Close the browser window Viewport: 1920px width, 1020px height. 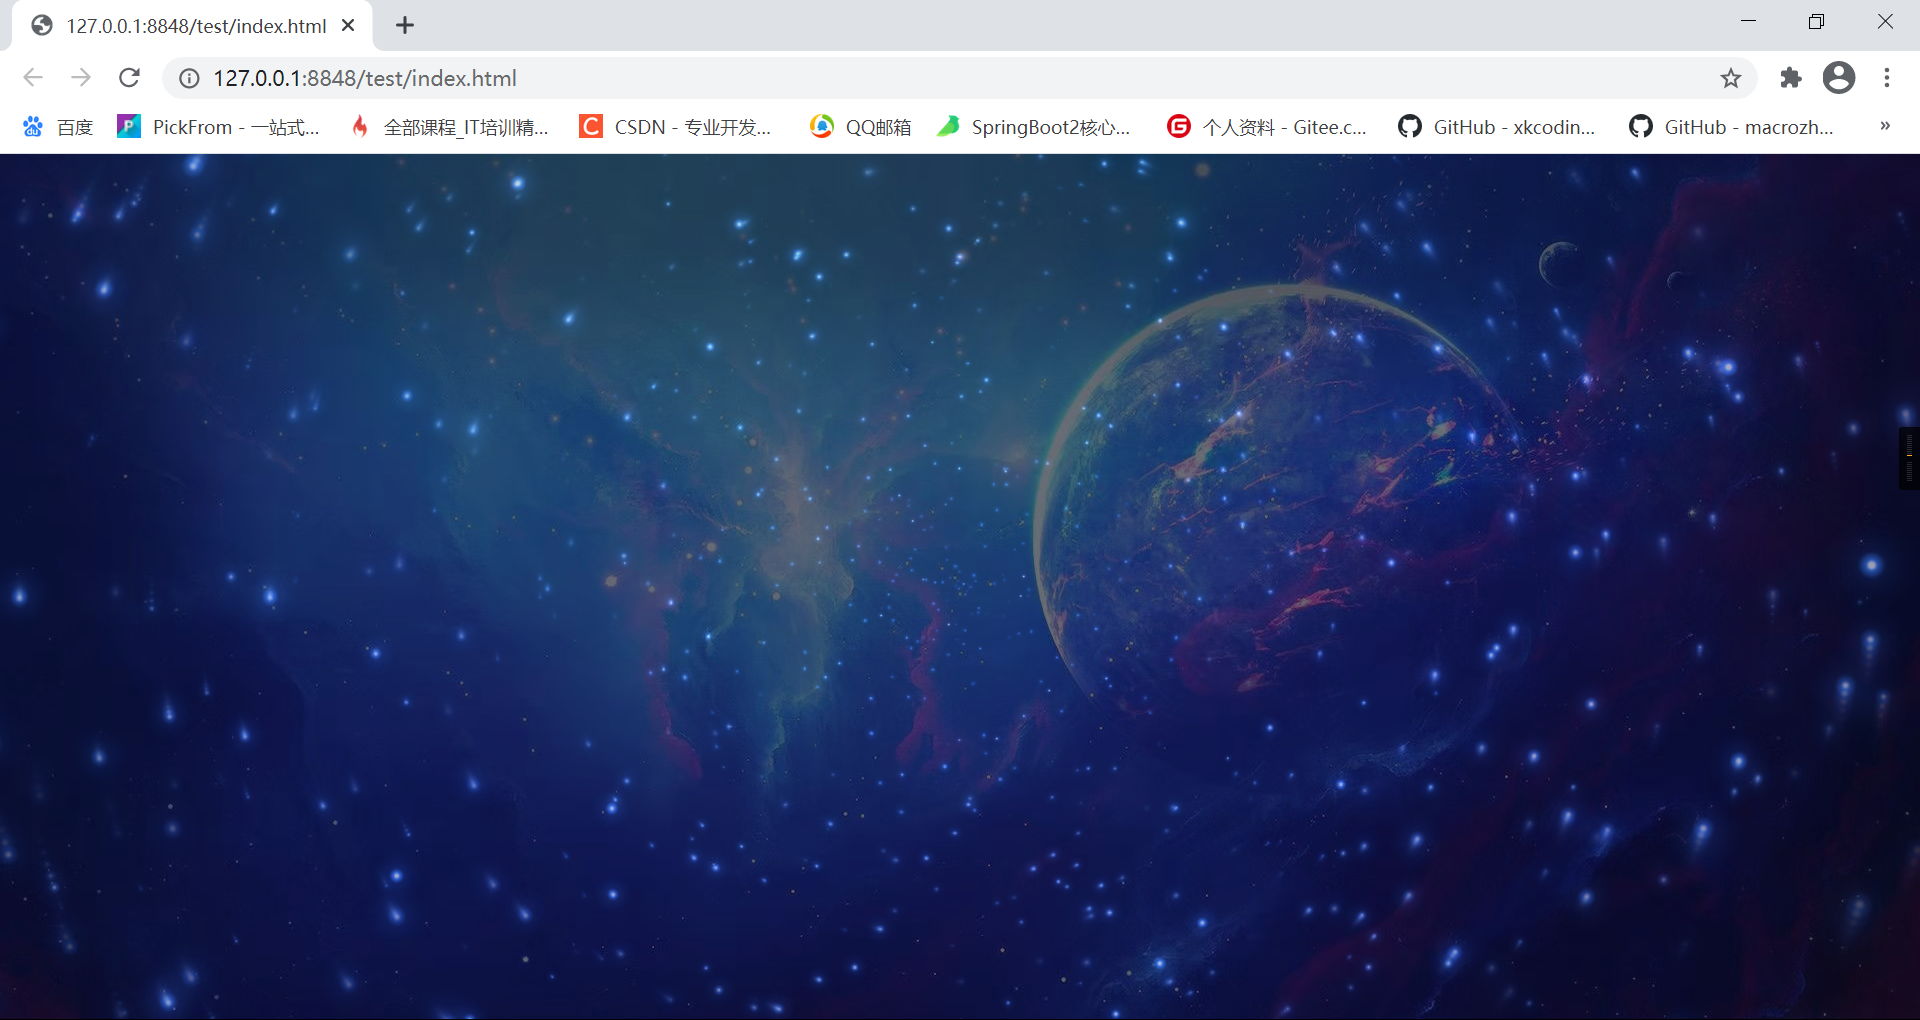1885,21
